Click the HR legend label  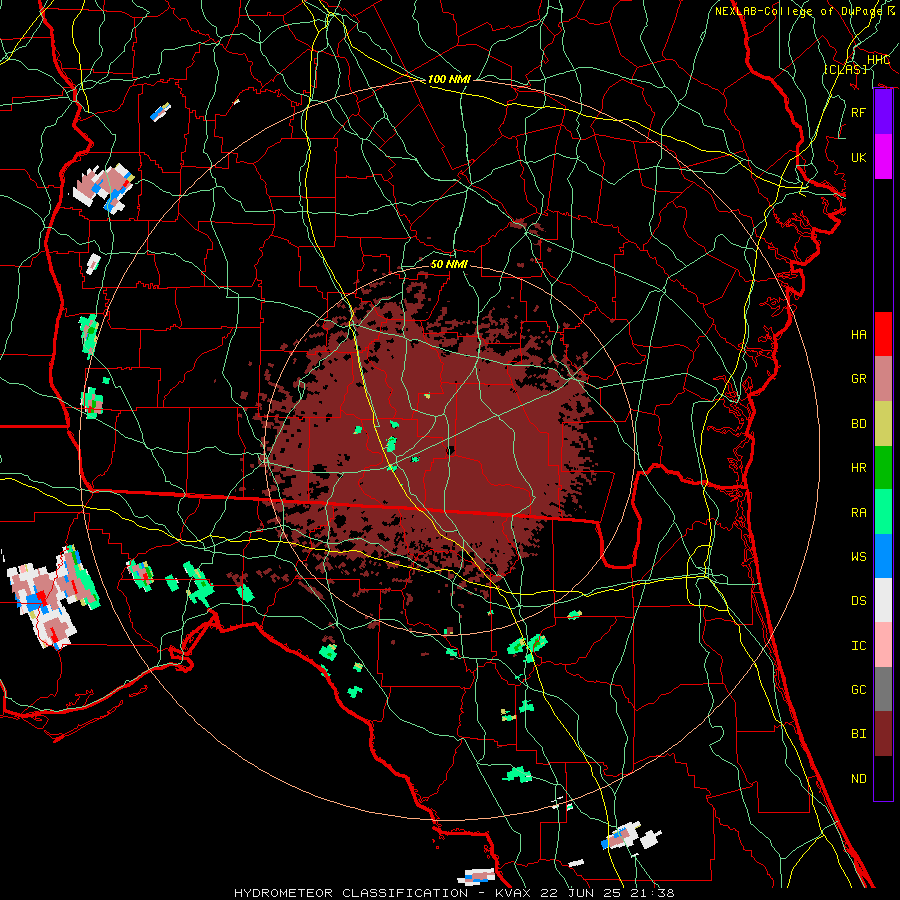coord(859,468)
